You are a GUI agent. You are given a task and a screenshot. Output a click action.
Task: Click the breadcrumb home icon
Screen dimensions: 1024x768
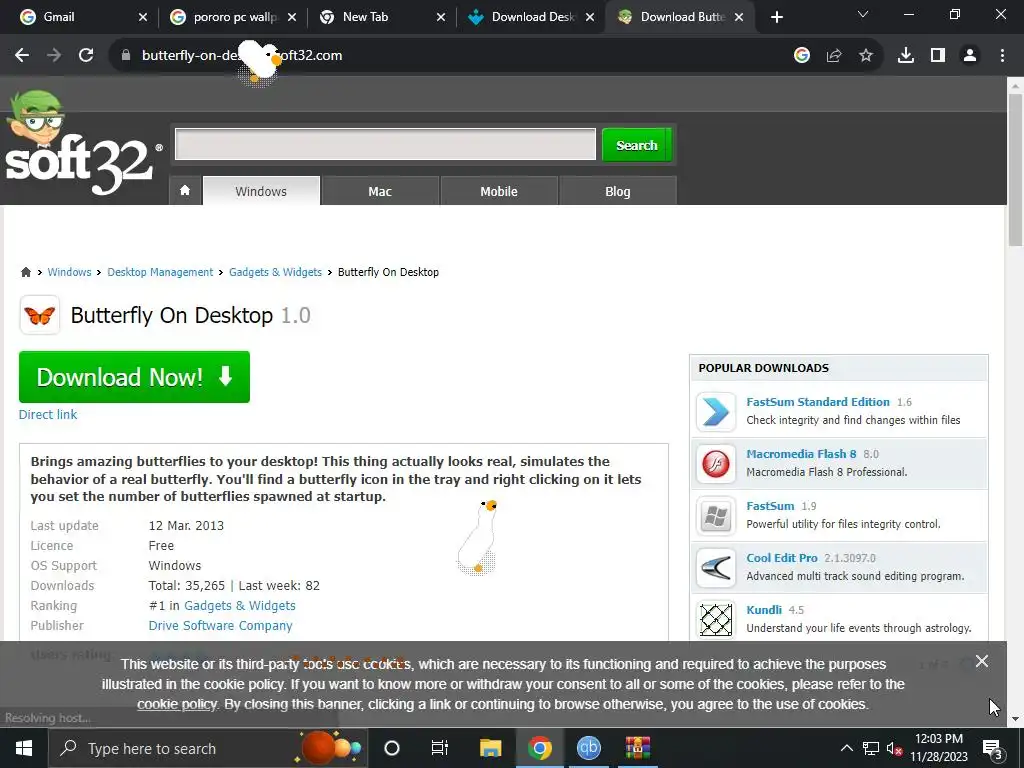pyautogui.click(x=25, y=272)
